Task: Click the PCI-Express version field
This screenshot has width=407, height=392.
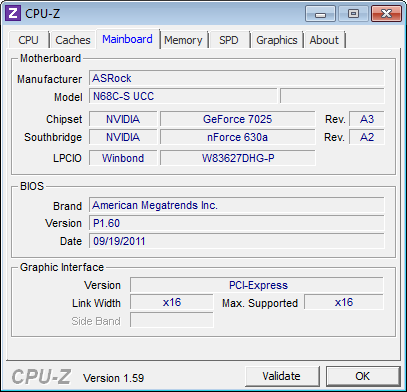Action: point(257,285)
